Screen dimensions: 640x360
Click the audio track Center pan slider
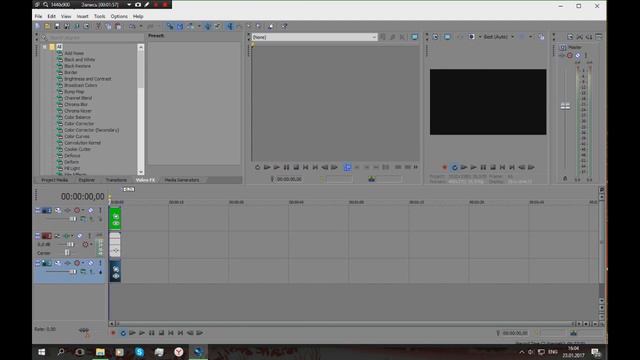(67, 253)
